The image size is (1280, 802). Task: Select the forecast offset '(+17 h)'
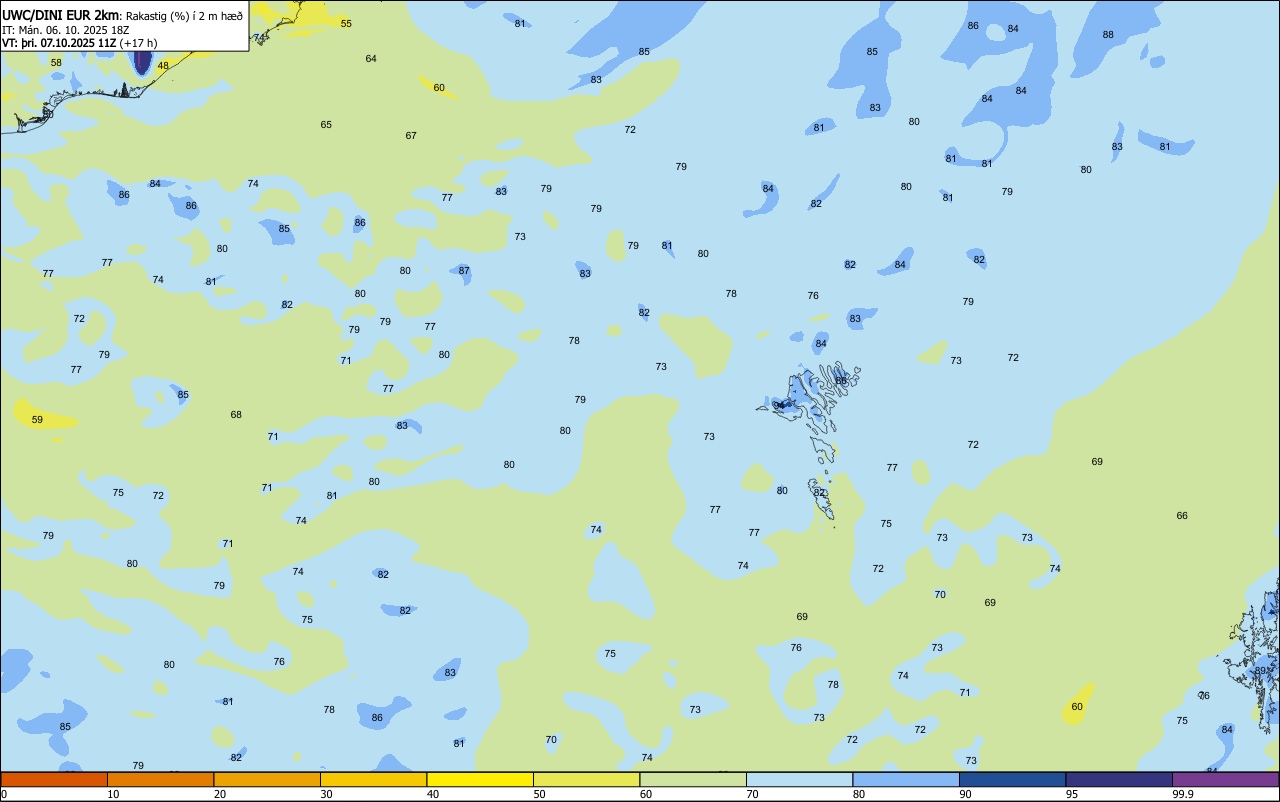click(138, 43)
